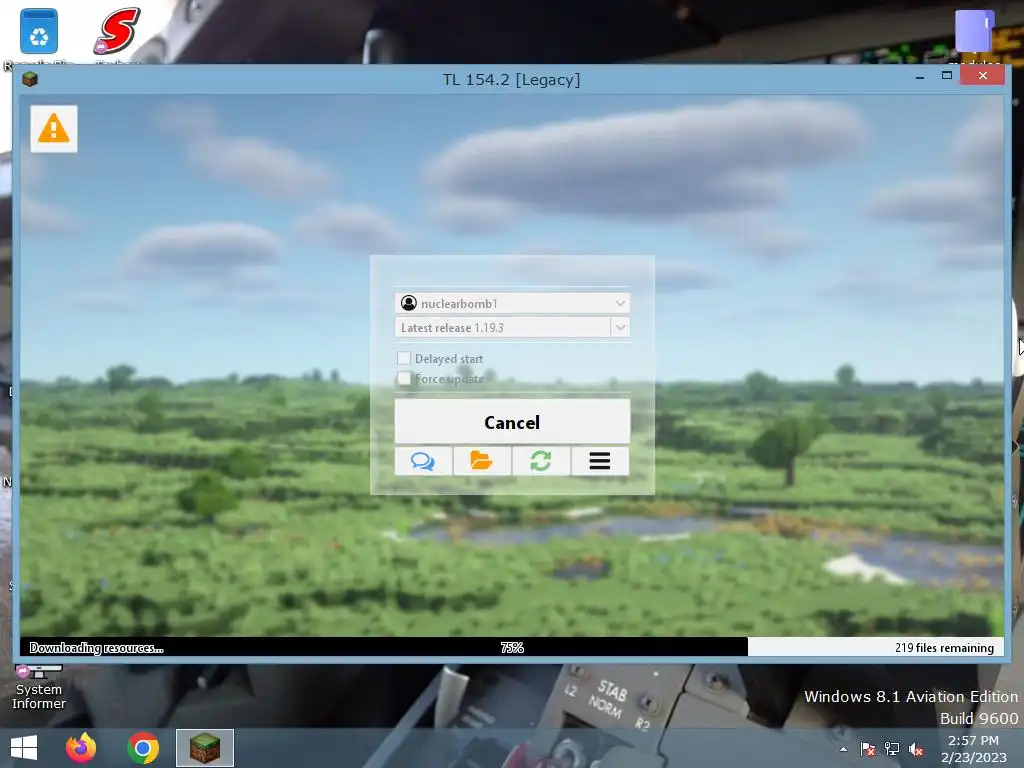
Task: Maximize the TL launcher window
Action: tap(947, 76)
